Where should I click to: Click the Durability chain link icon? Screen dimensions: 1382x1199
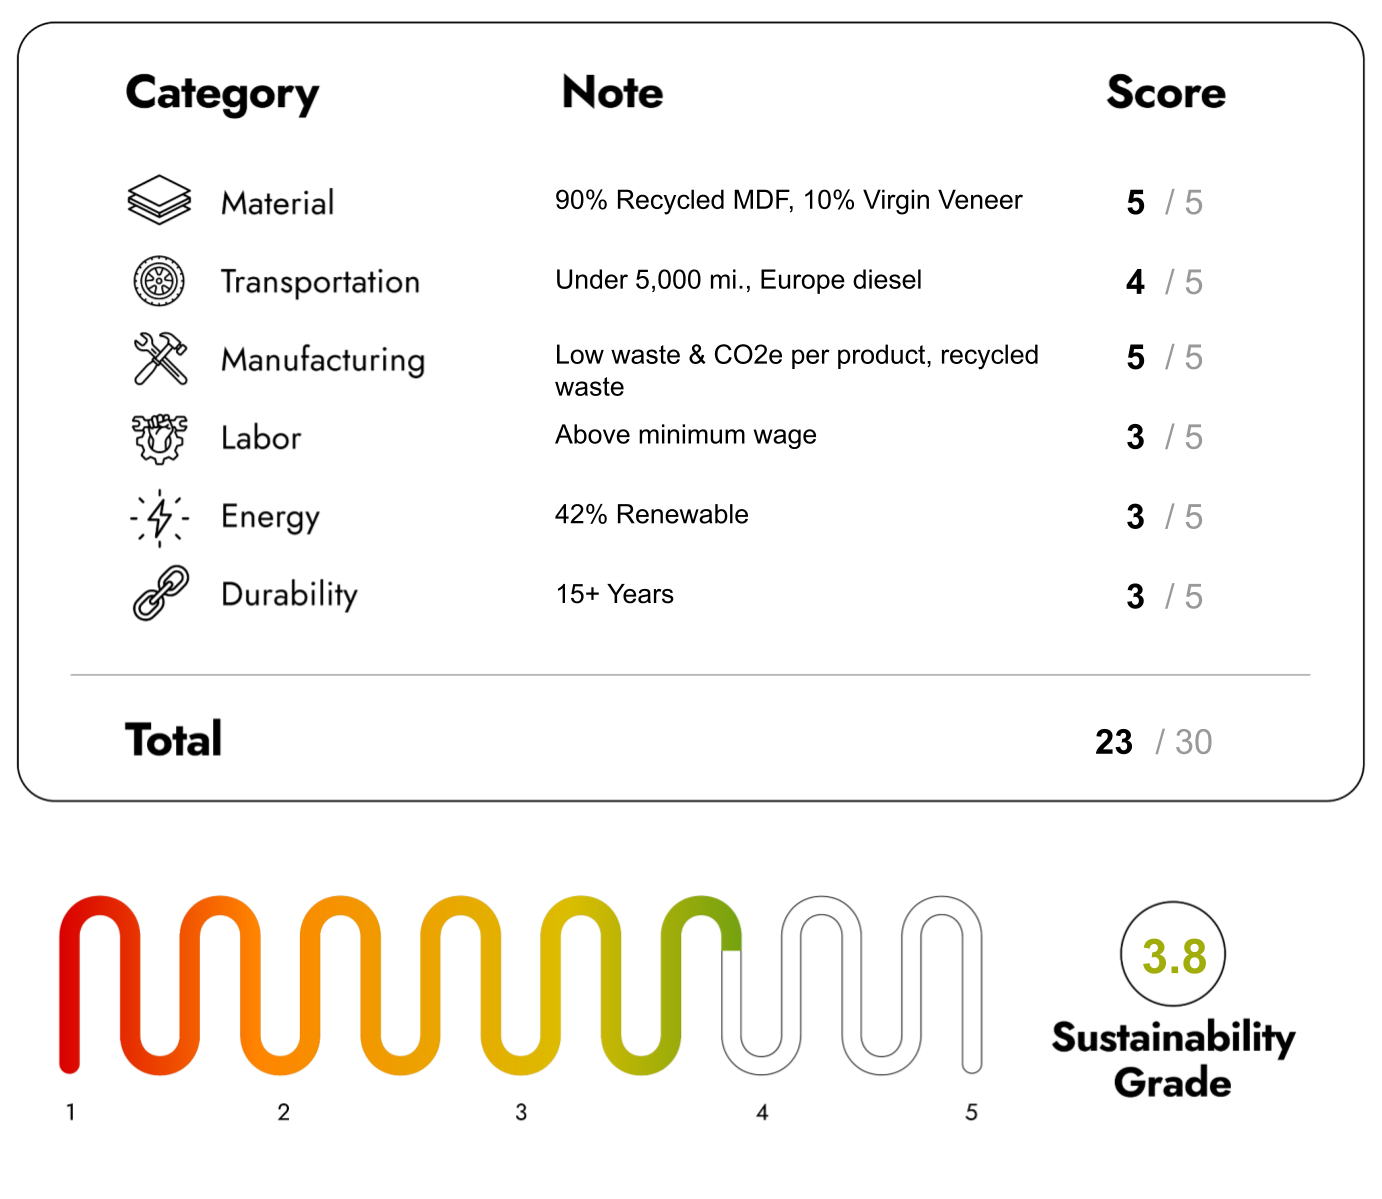pos(160,593)
